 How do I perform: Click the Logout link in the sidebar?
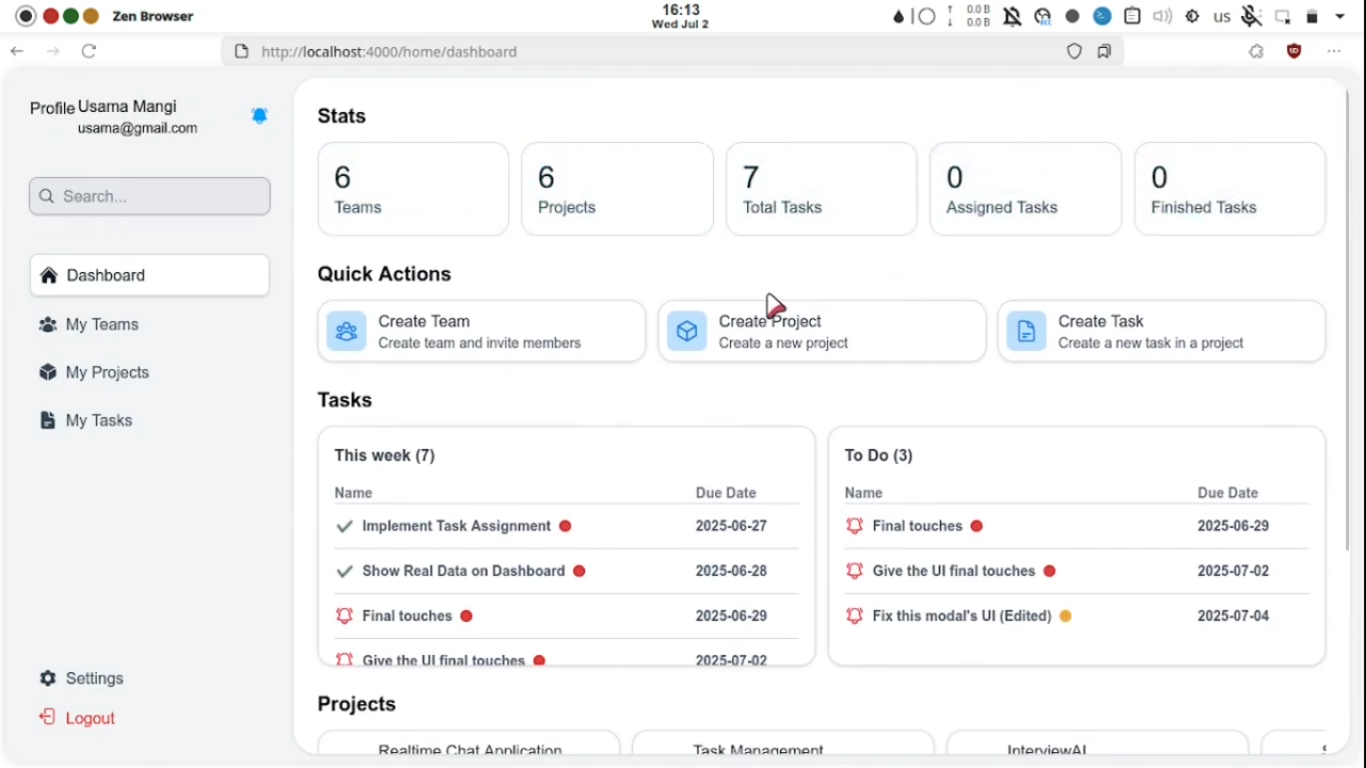point(90,718)
